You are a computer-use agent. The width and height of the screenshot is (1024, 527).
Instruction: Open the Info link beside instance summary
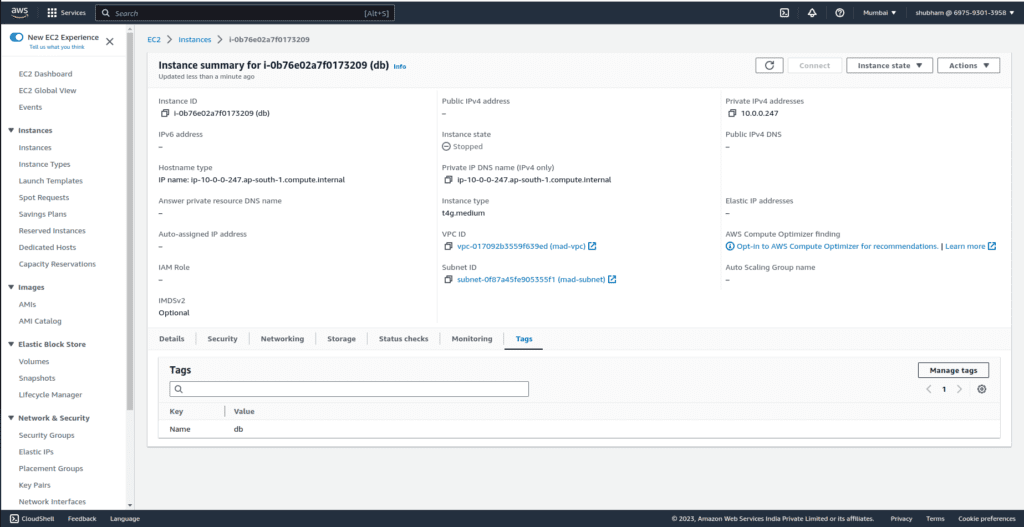click(400, 67)
